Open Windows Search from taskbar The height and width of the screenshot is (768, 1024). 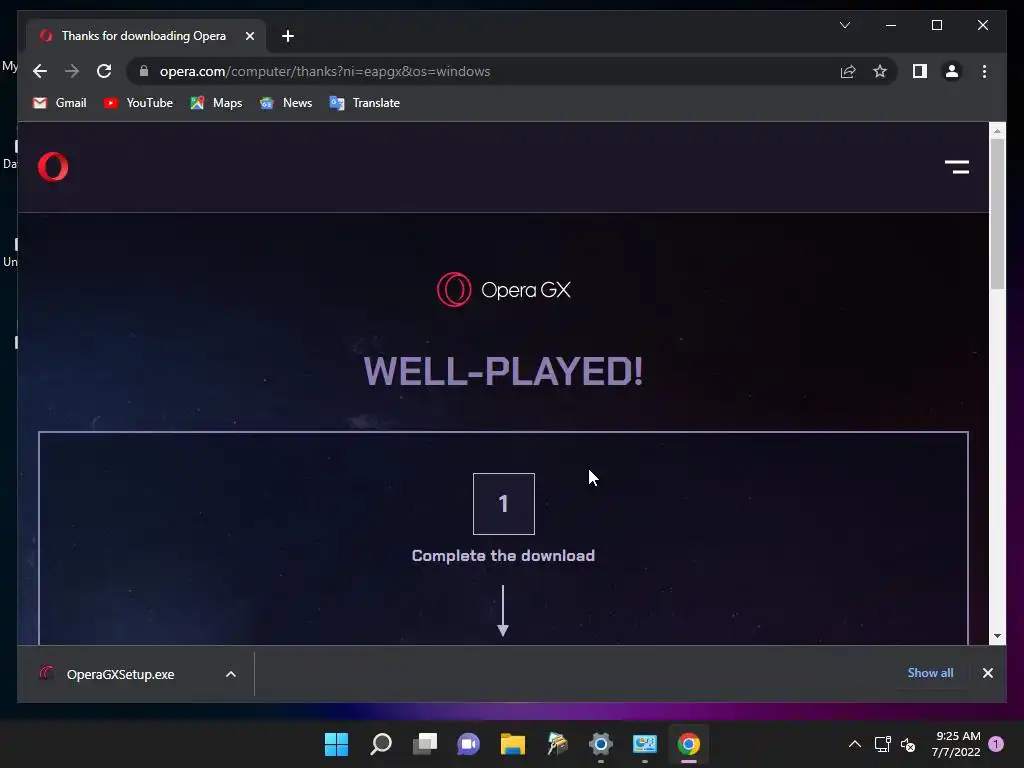(x=381, y=744)
